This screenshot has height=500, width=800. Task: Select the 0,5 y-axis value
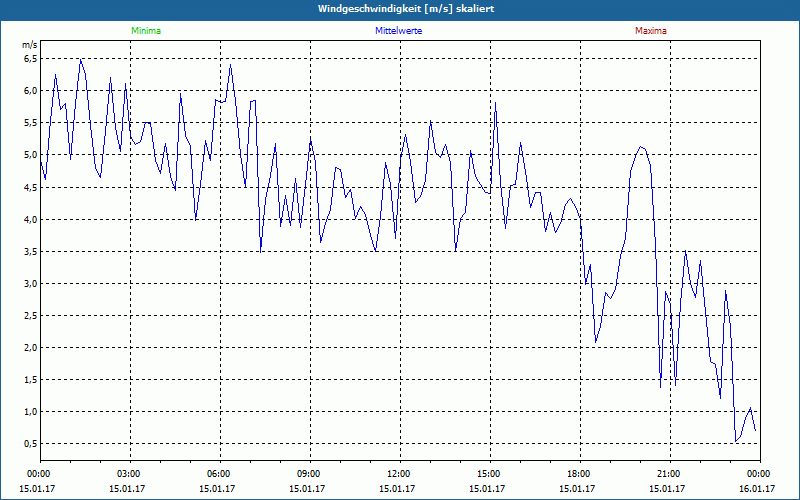[31, 444]
